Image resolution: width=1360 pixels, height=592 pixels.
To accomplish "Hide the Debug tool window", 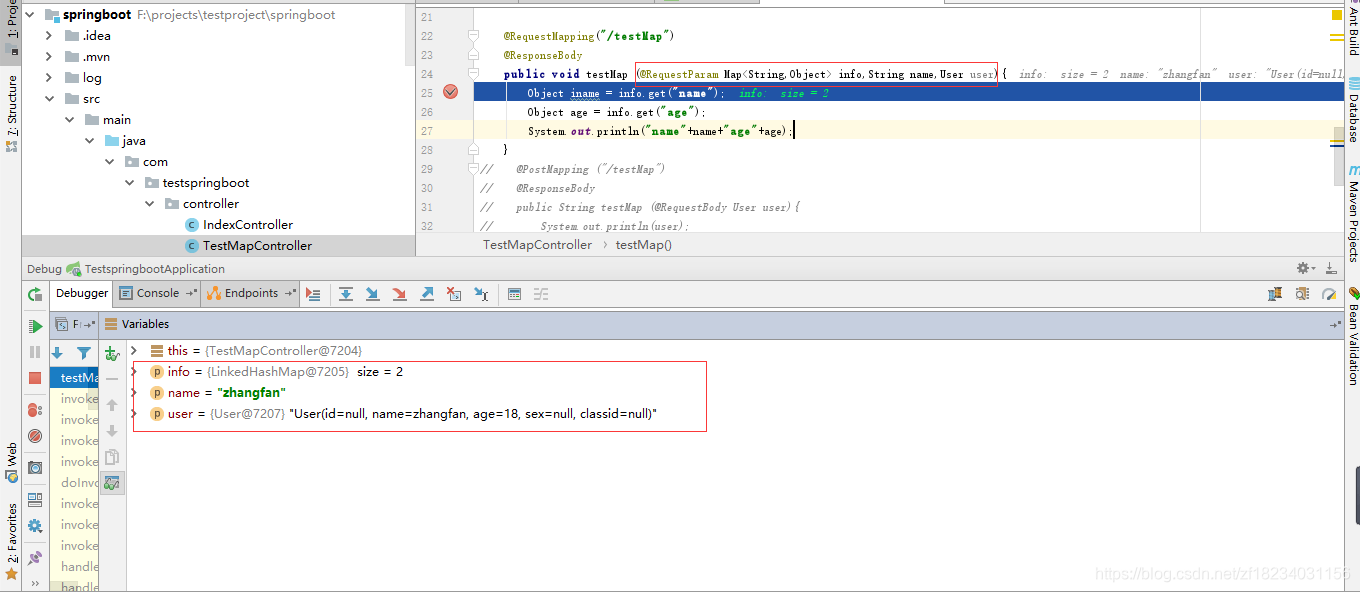I will [x=1330, y=268].
